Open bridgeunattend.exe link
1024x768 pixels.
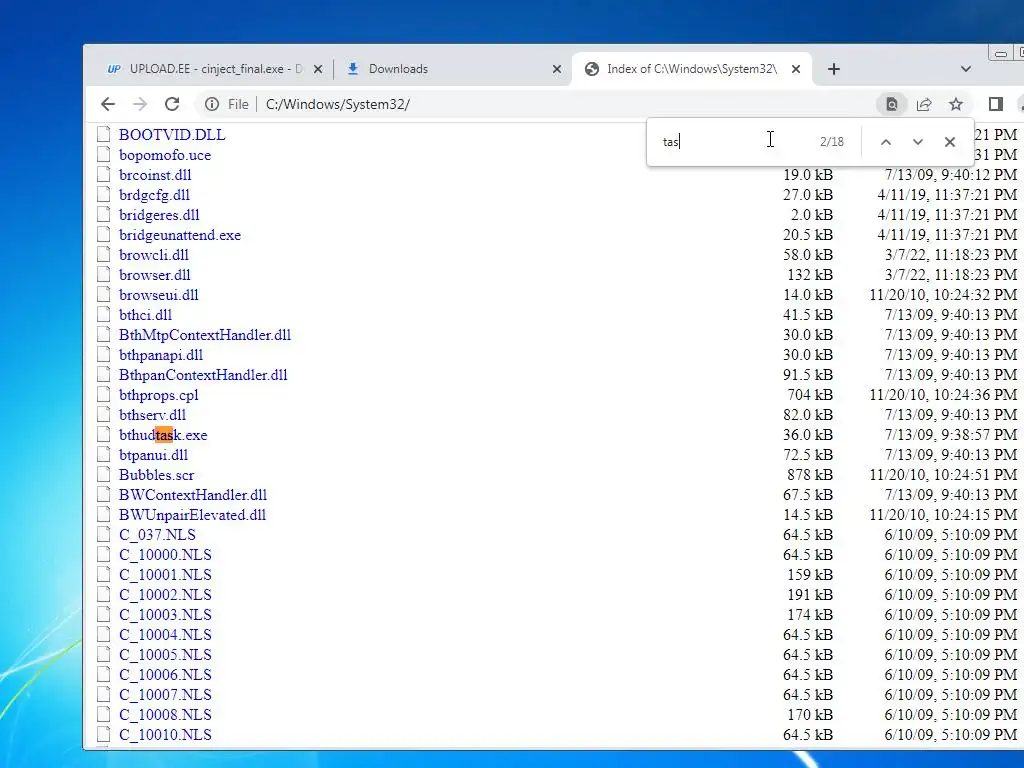point(180,235)
